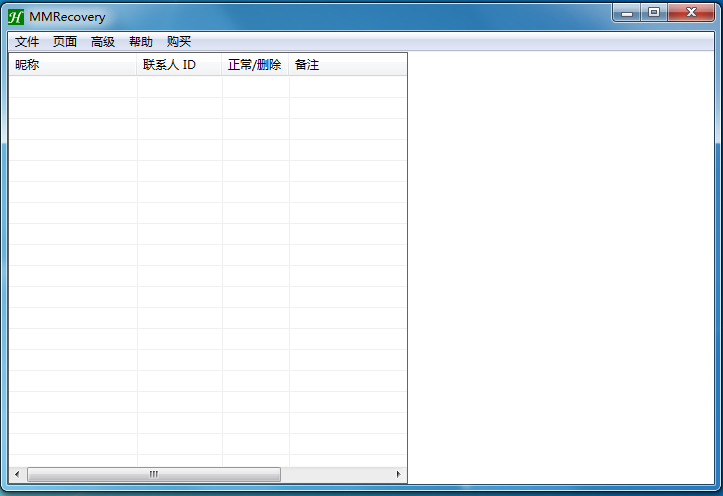Click the MMRecovery app icon in title bar
This screenshot has width=723, height=496.
(x=15, y=16)
